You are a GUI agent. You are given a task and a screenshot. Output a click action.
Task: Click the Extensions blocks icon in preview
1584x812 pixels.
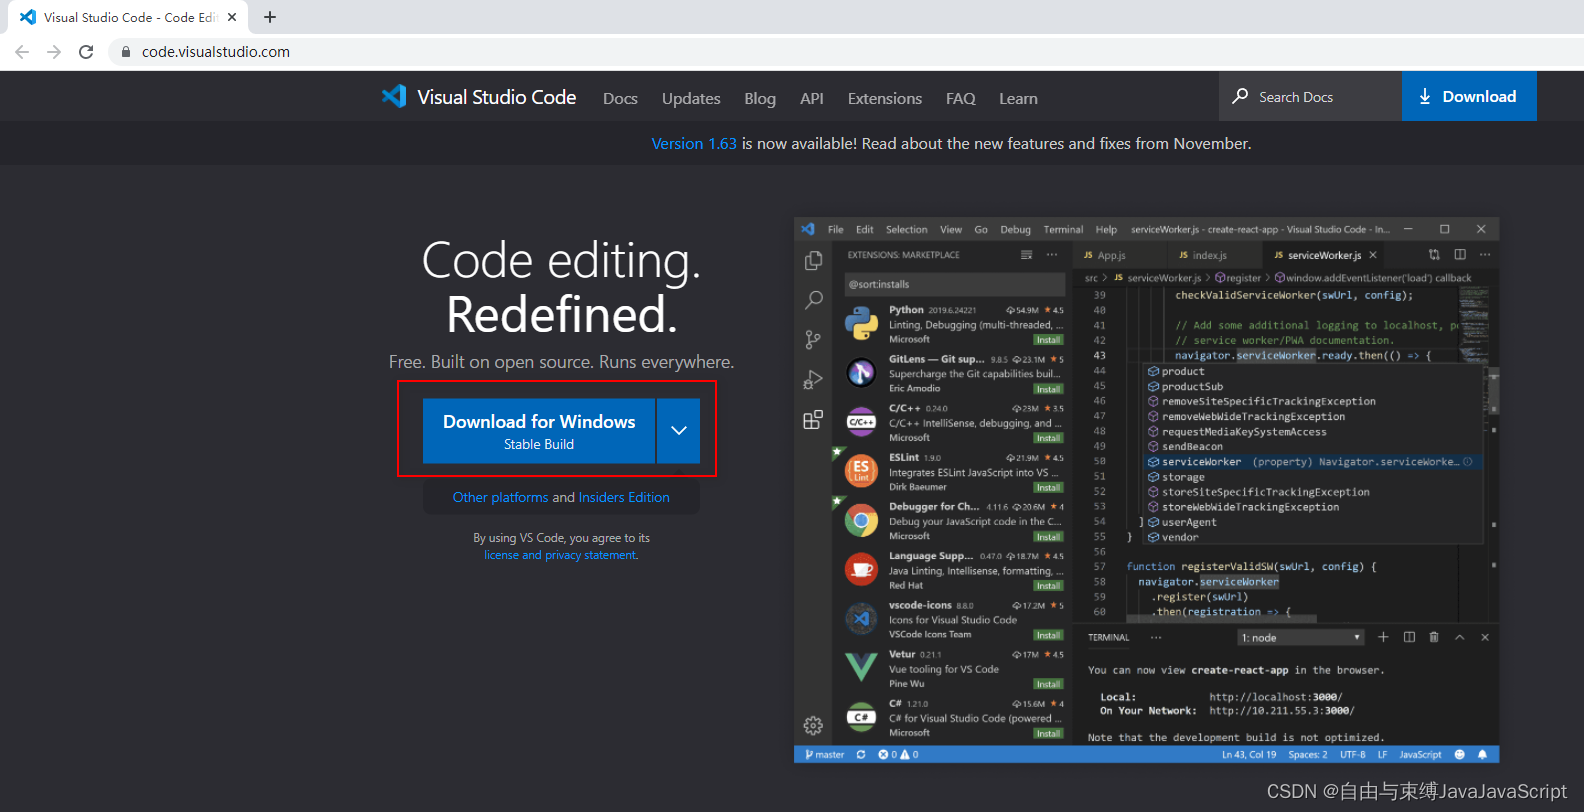click(x=814, y=420)
